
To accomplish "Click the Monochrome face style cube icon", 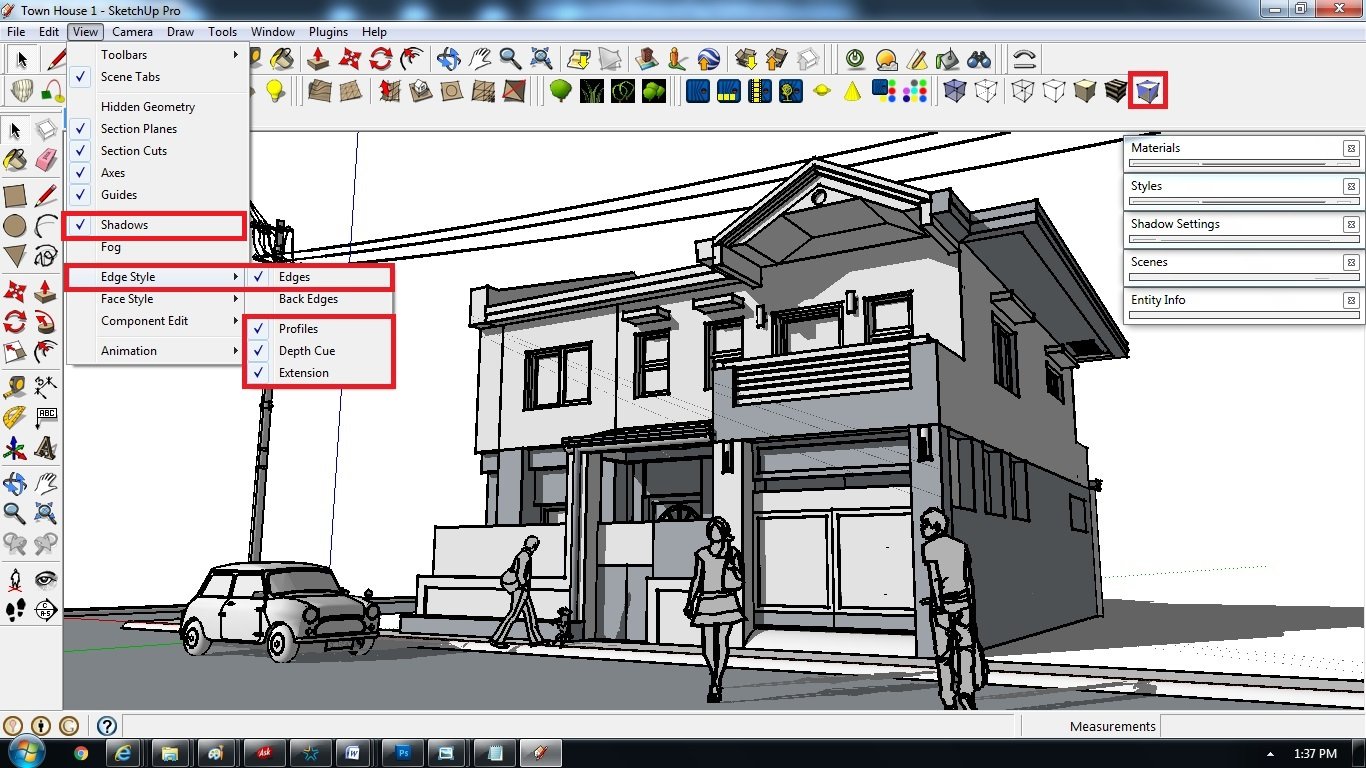I will (1148, 92).
